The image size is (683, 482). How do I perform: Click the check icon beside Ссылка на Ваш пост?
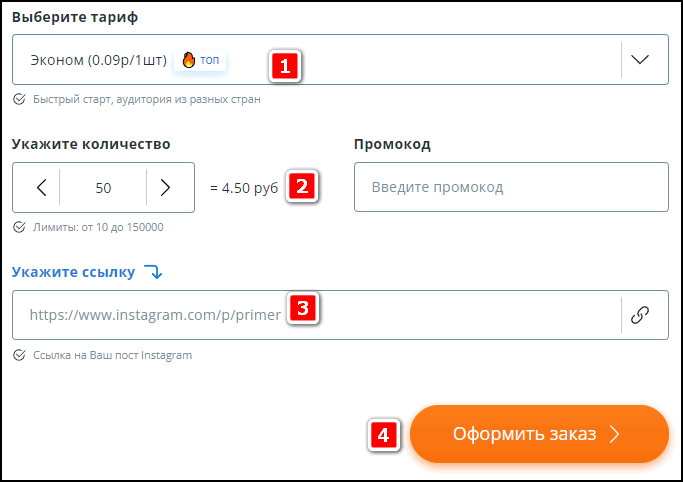[x=19, y=355]
